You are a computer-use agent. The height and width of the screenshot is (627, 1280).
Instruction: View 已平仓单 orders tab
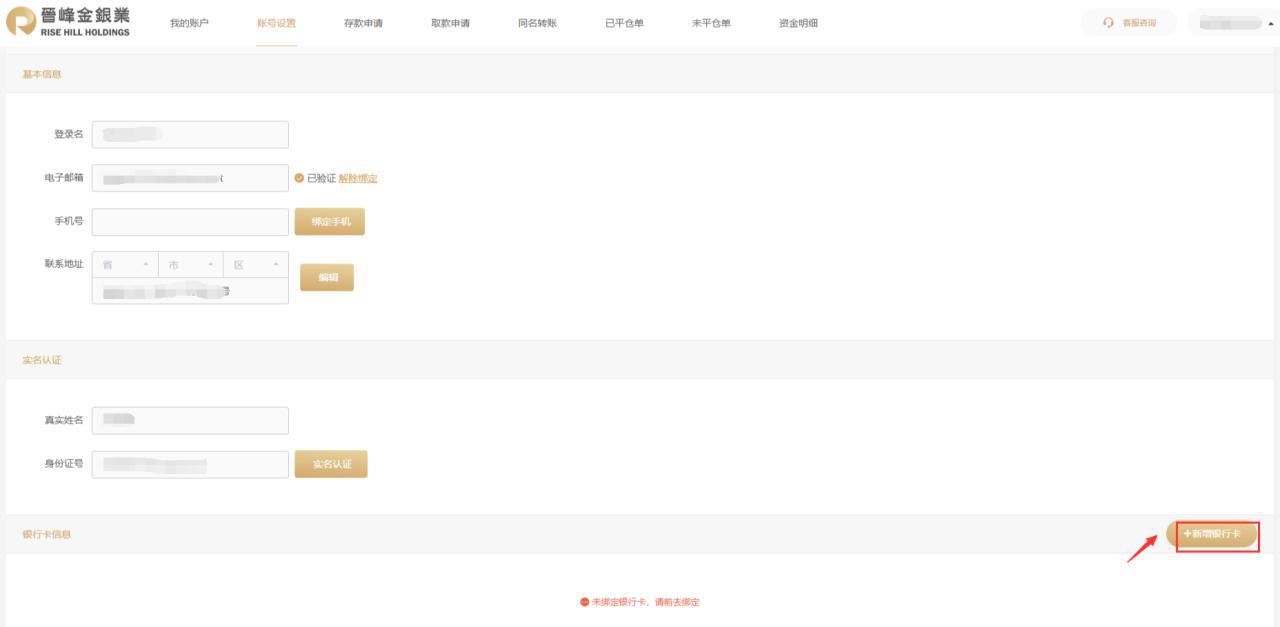[x=624, y=23]
